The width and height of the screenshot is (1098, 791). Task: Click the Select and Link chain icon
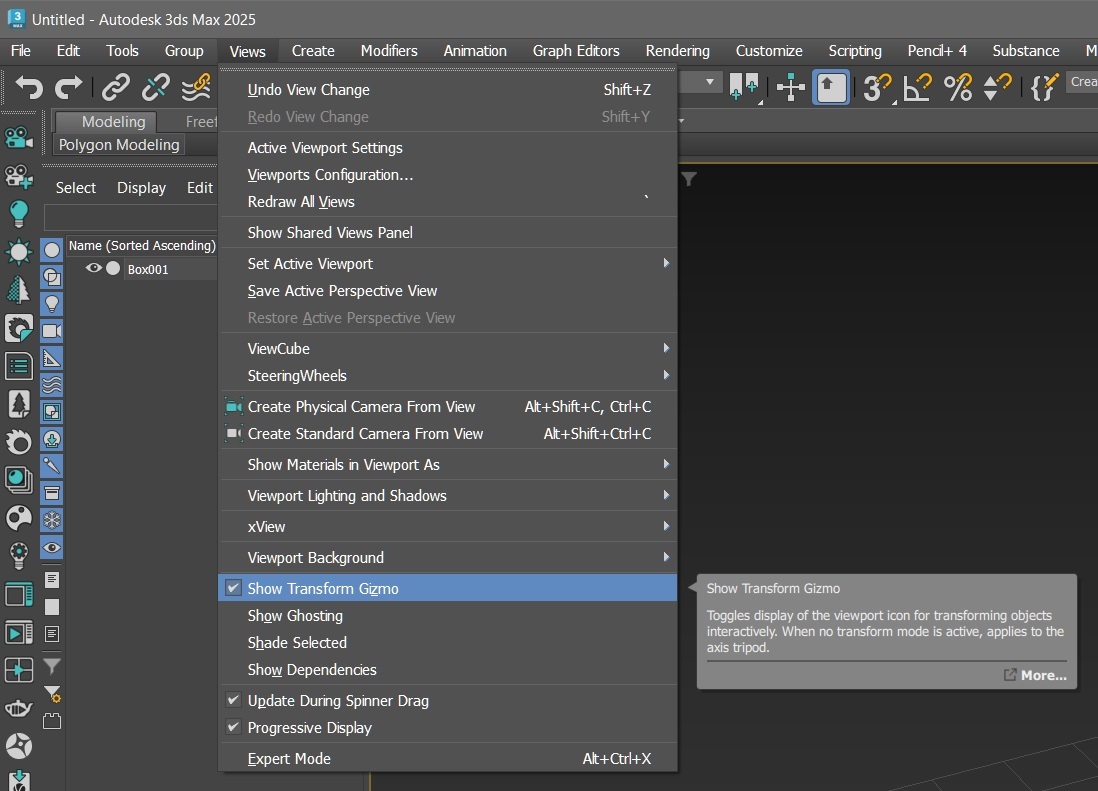pyautogui.click(x=116, y=88)
